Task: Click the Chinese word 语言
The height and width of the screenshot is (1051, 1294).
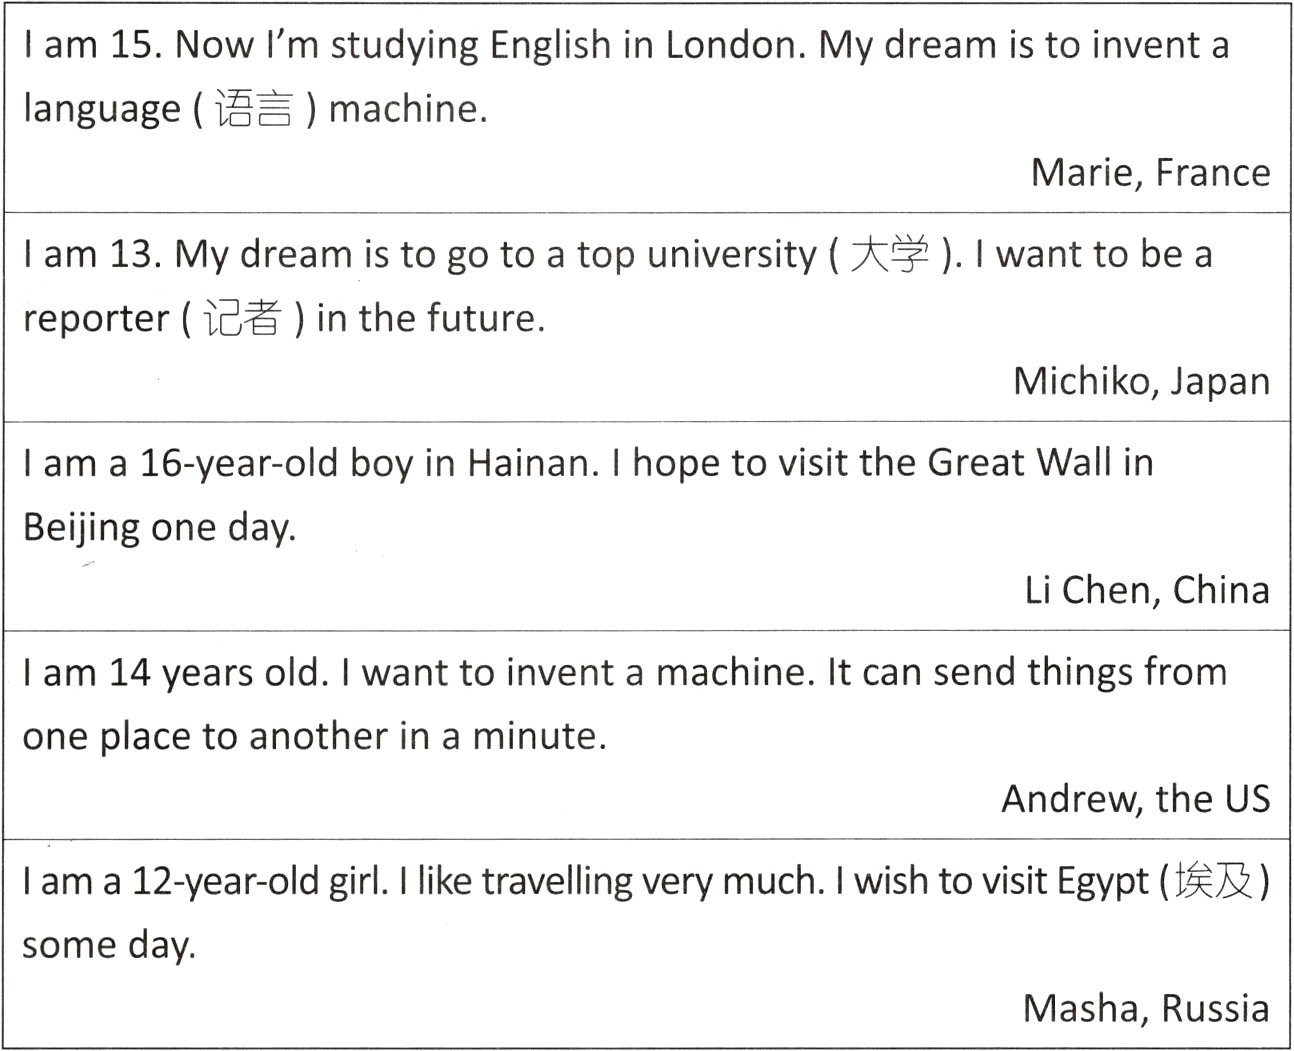Action: pyautogui.click(x=254, y=108)
